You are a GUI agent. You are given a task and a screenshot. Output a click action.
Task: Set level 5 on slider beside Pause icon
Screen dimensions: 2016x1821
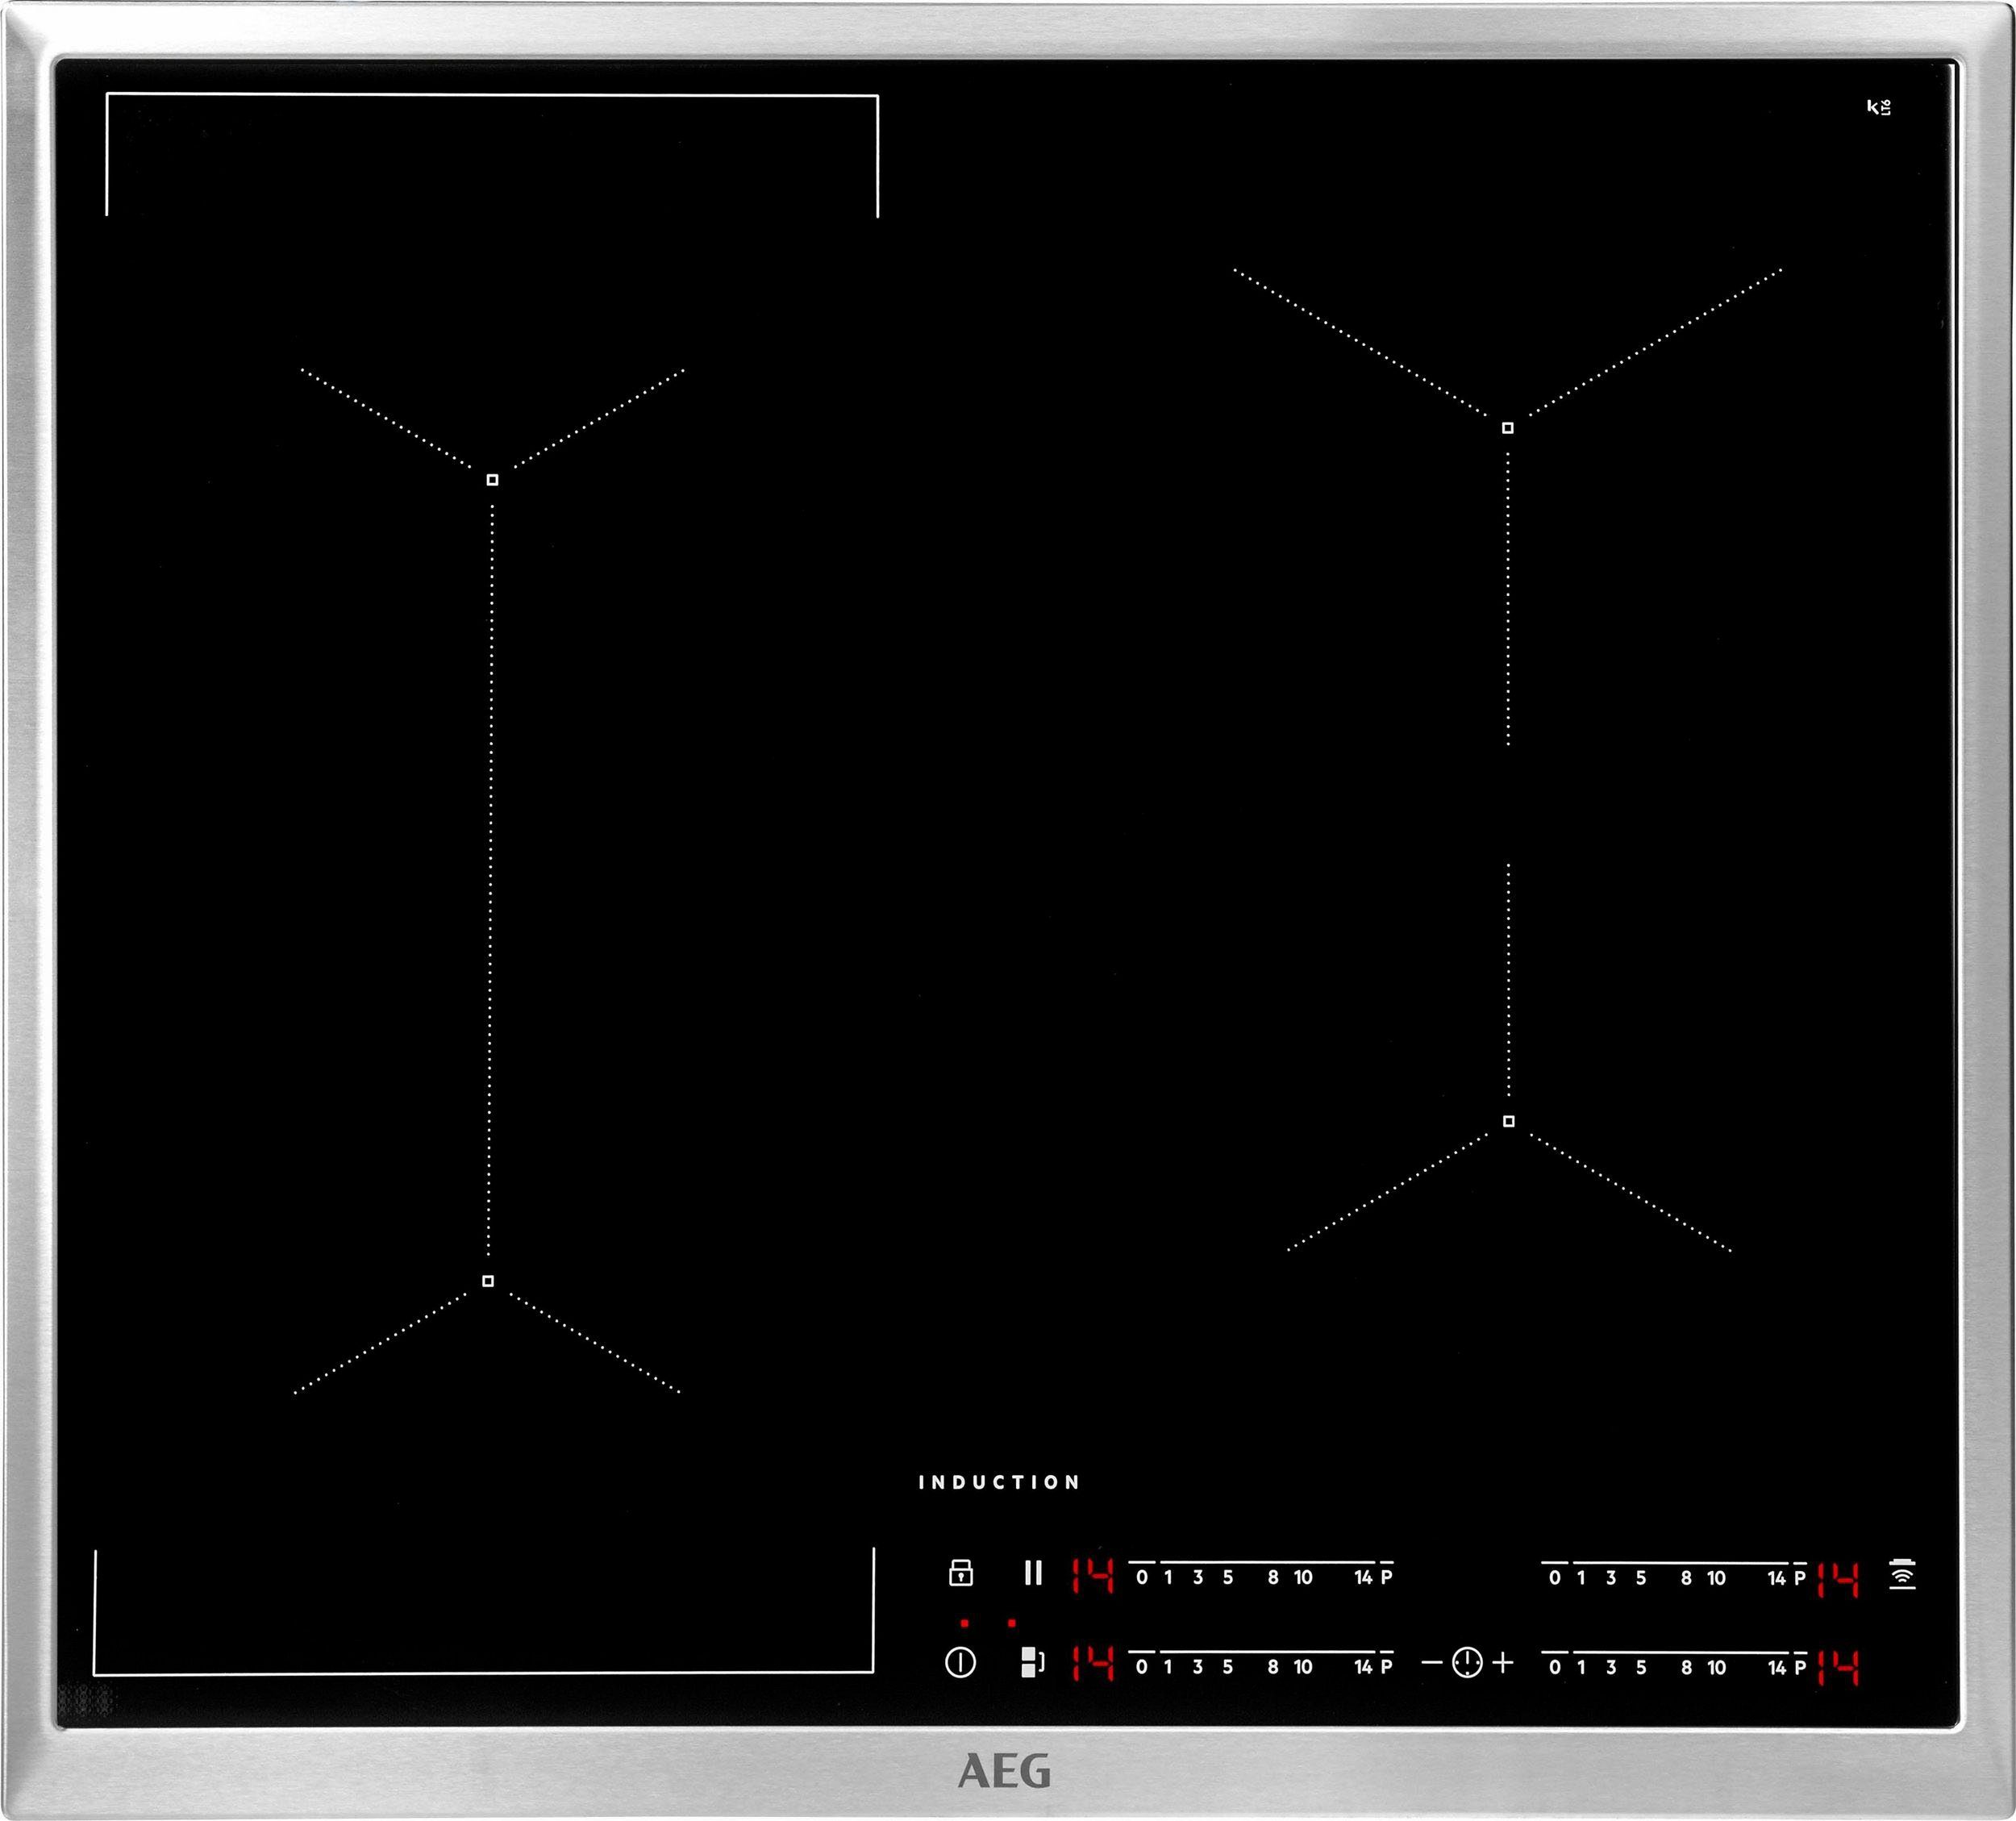coord(1228,1577)
